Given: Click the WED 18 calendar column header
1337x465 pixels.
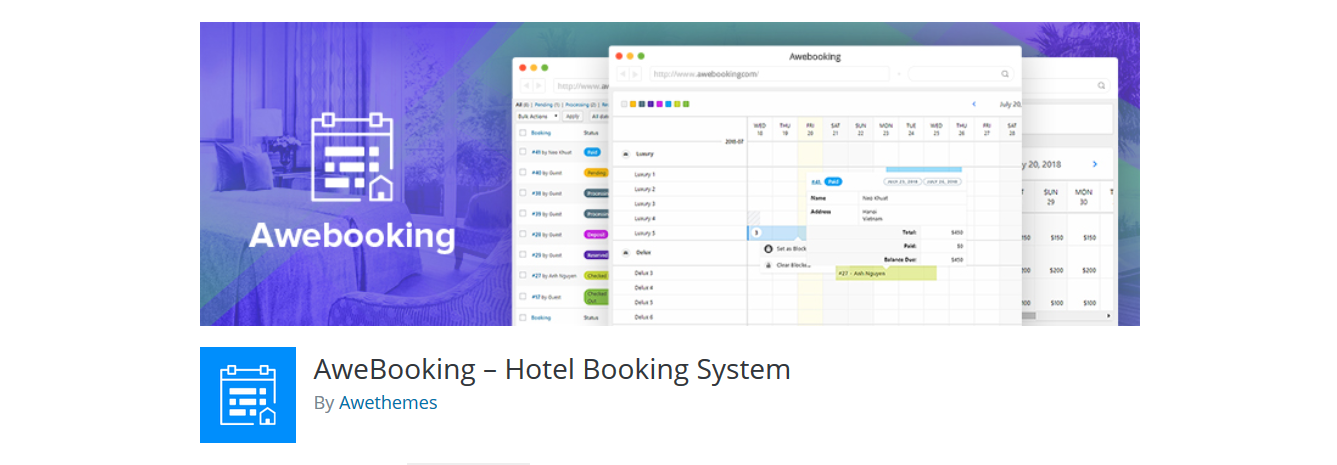Looking at the screenshot, I should 760,129.
